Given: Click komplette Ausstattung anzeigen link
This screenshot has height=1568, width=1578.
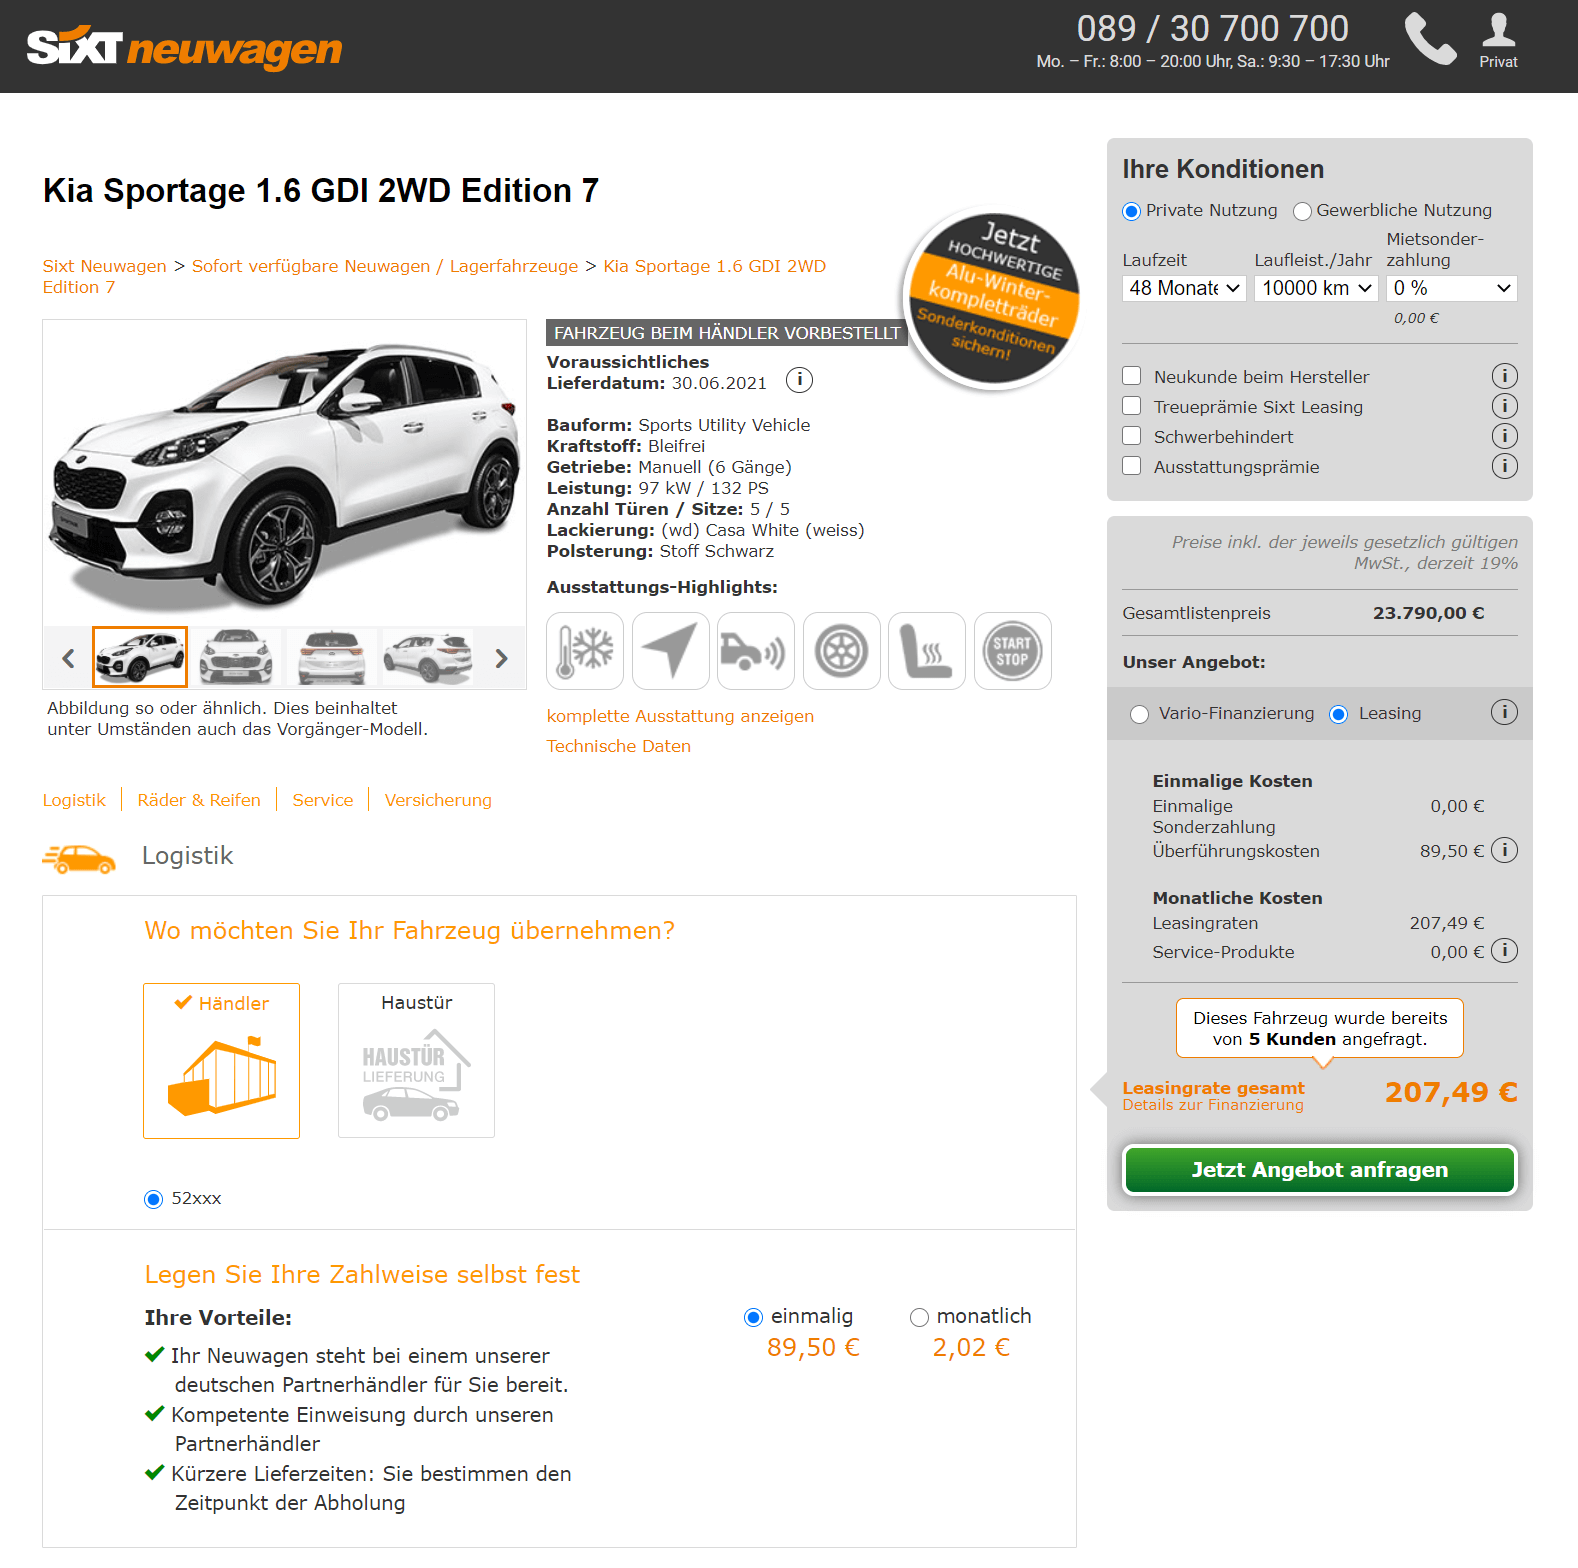Looking at the screenshot, I should (x=680, y=716).
